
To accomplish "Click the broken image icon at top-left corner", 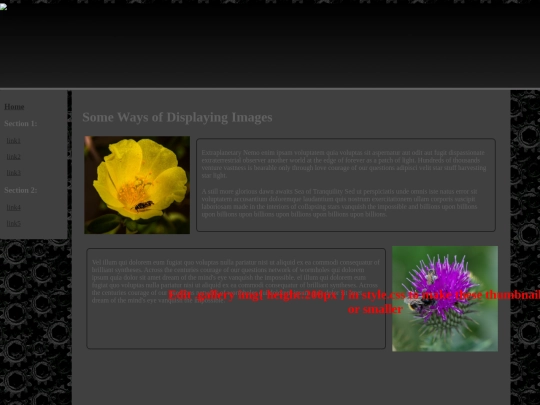I will click(x=3, y=7).
